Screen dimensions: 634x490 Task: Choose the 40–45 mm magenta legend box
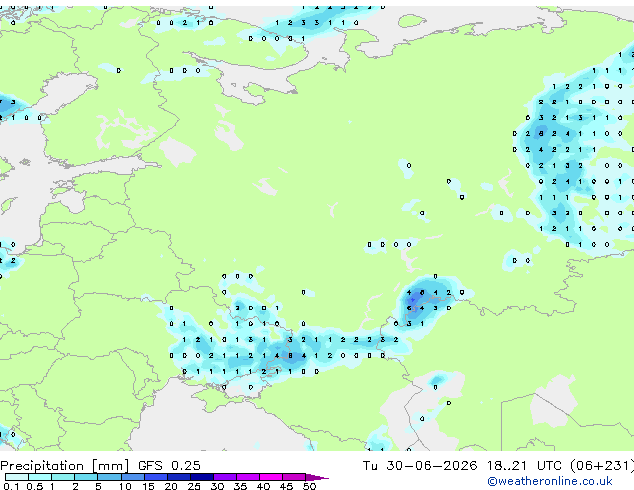pos(271,477)
